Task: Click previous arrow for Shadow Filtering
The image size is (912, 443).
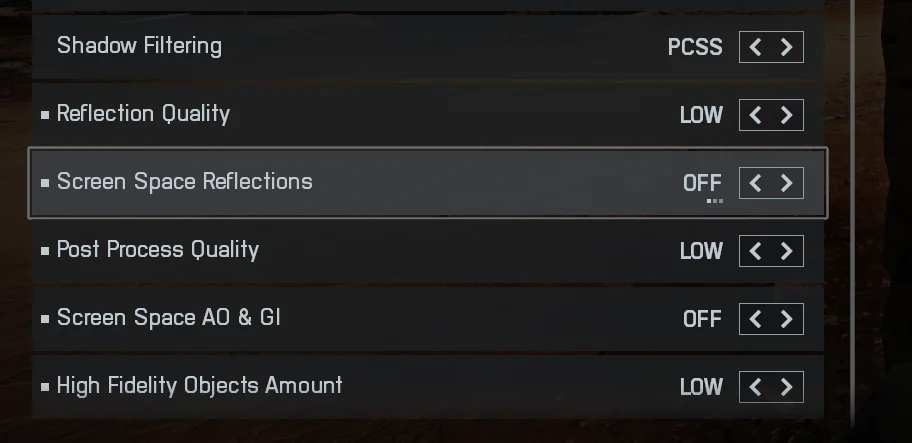Action: [756, 47]
